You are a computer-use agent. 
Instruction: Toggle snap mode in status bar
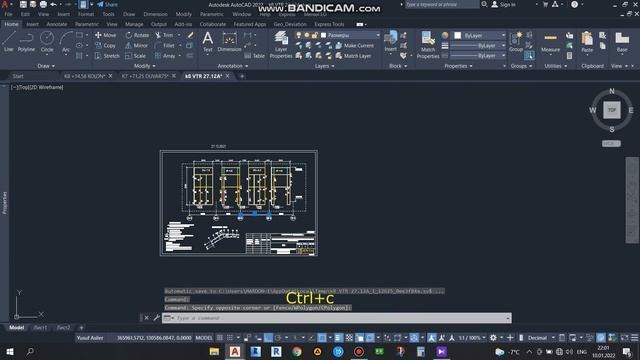230,338
